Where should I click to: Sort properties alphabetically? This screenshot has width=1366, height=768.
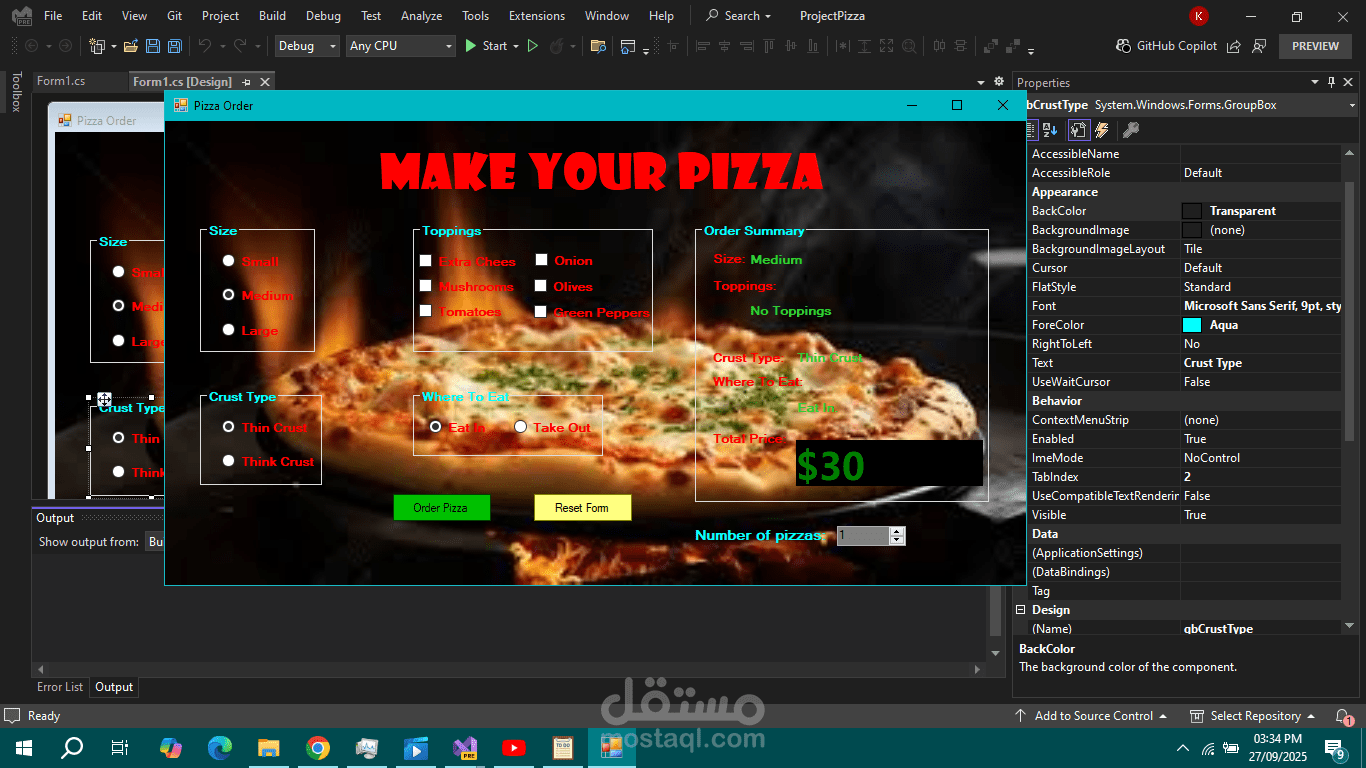pyautogui.click(x=1048, y=129)
